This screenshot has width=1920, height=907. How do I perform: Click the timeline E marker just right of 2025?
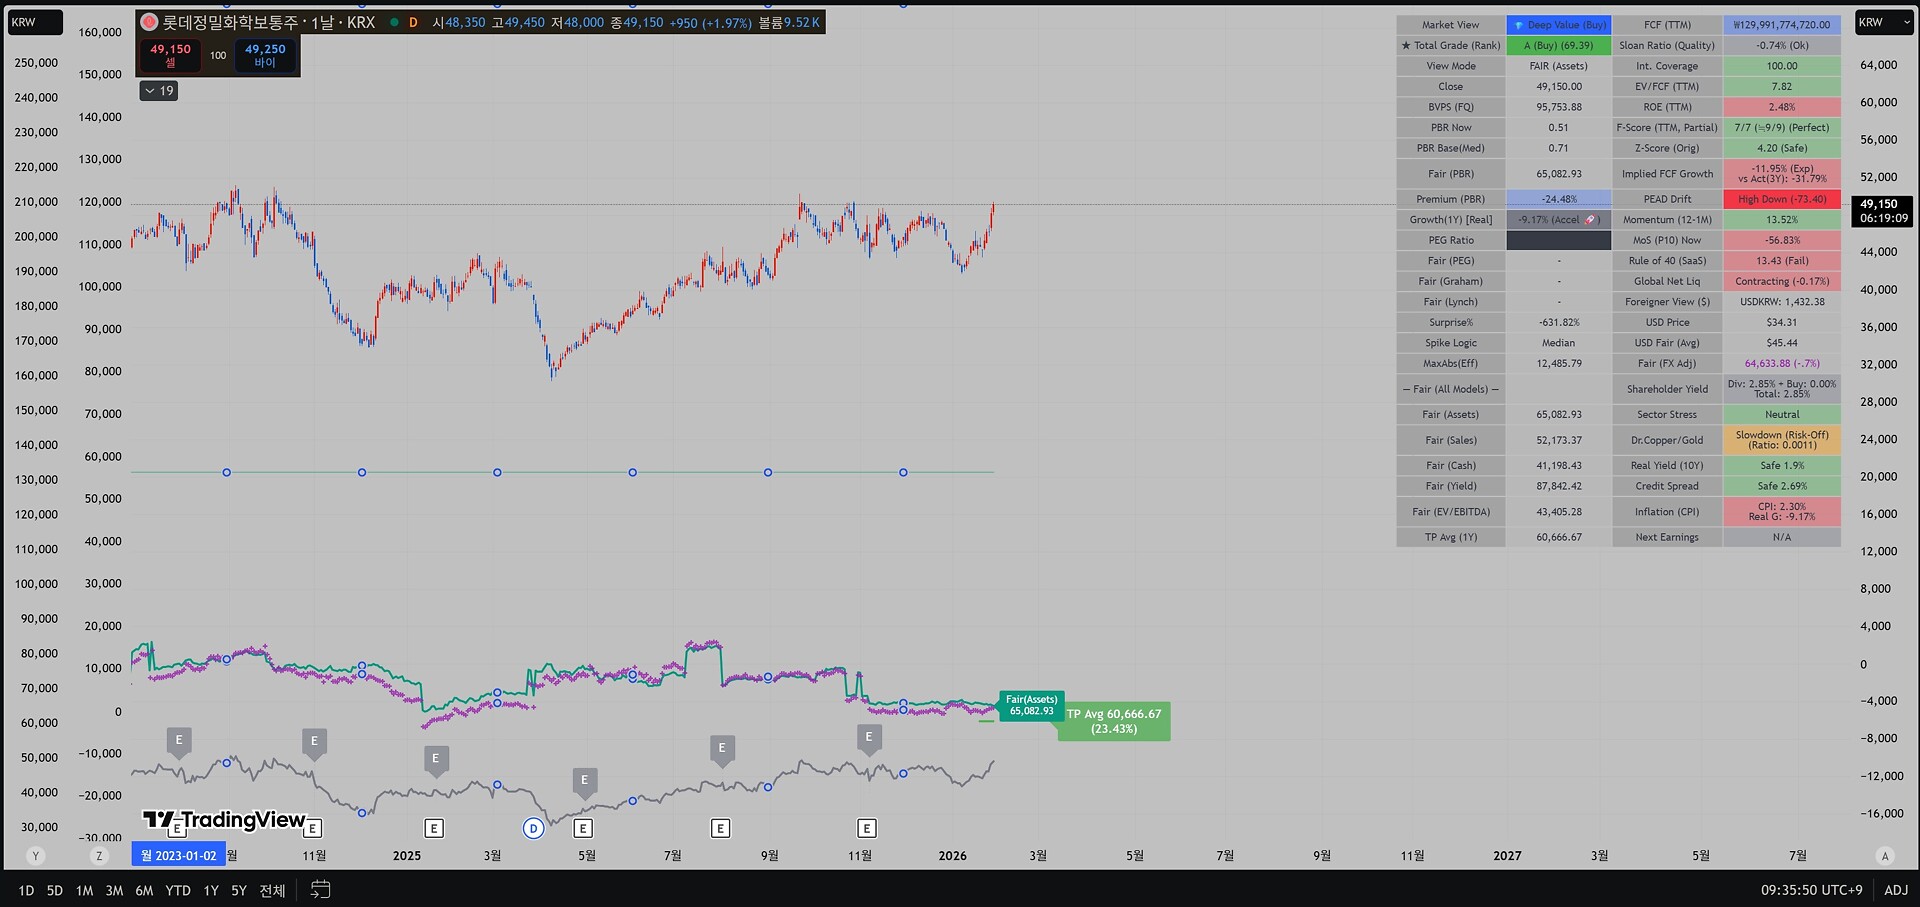coord(434,828)
